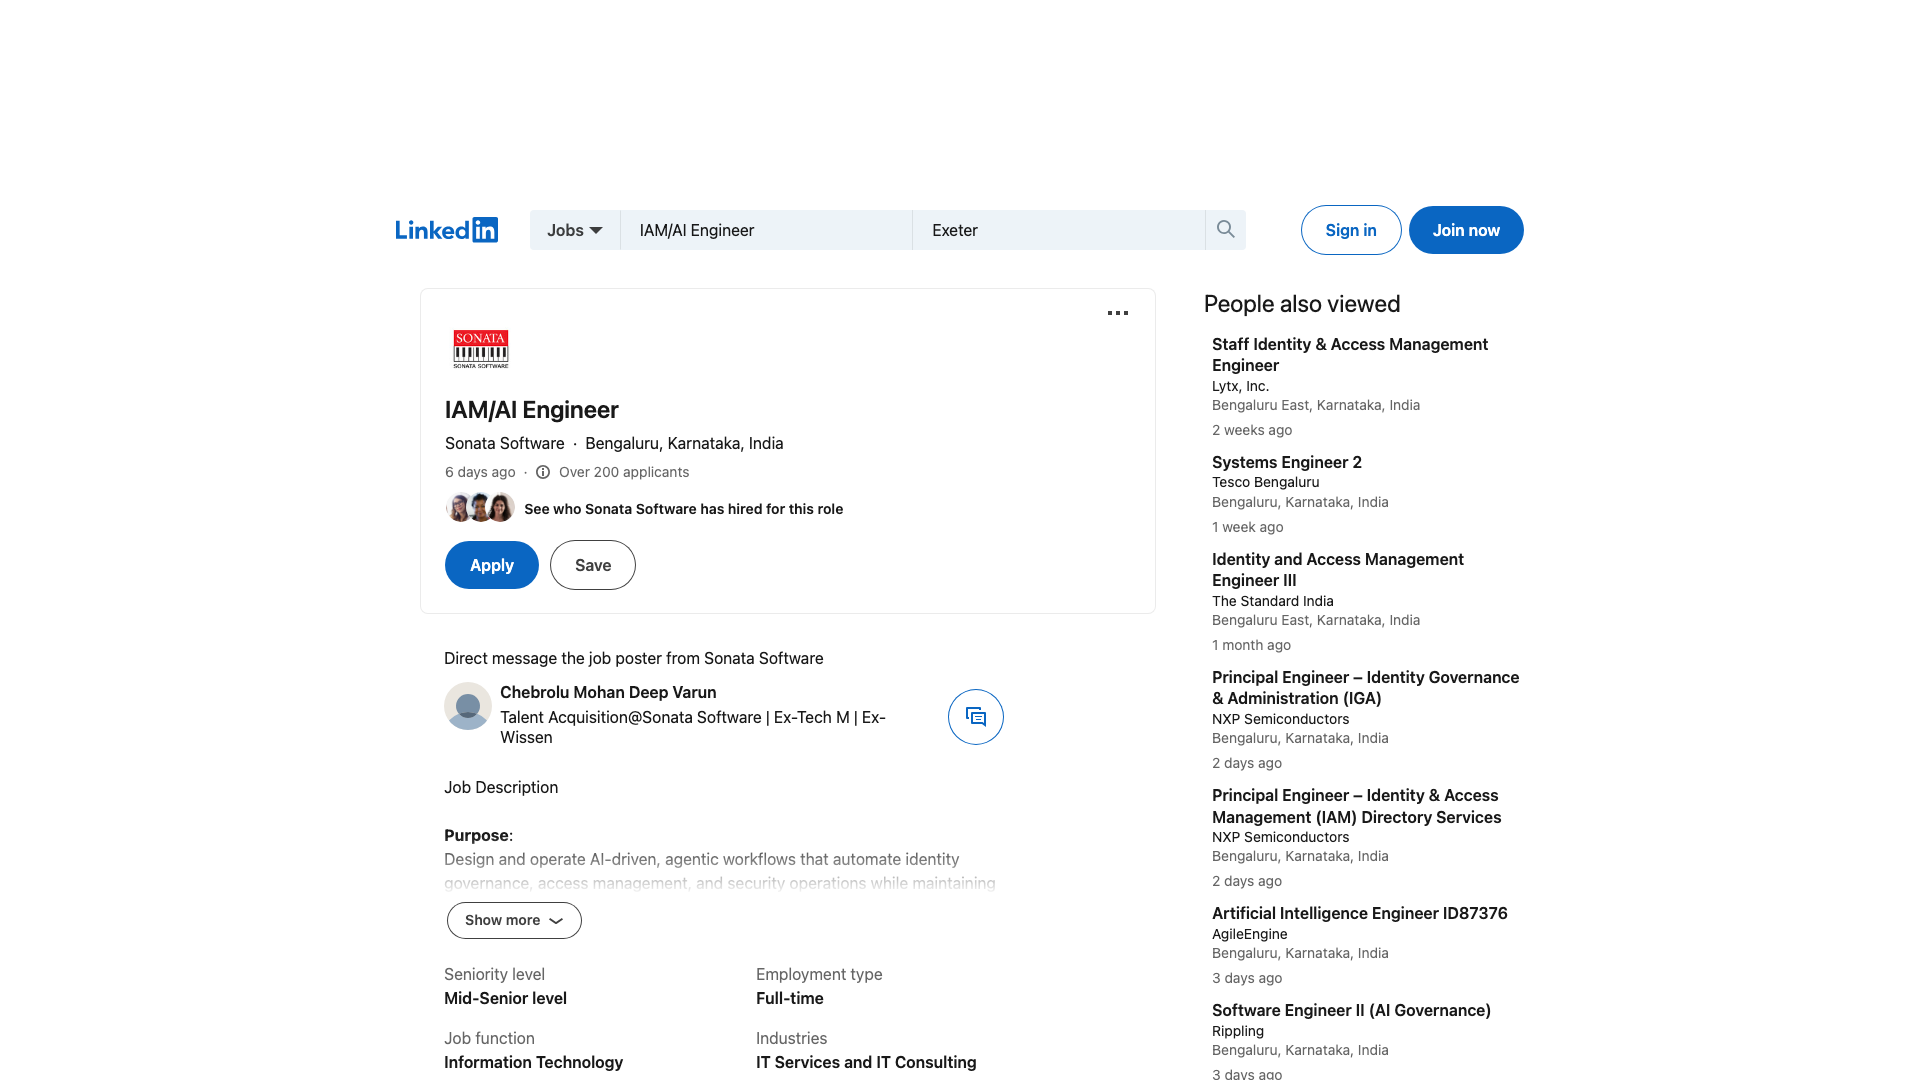Click 'IT Services and IT Consulting' industry value
Viewport: 1920px width, 1080px height.
click(x=866, y=1062)
